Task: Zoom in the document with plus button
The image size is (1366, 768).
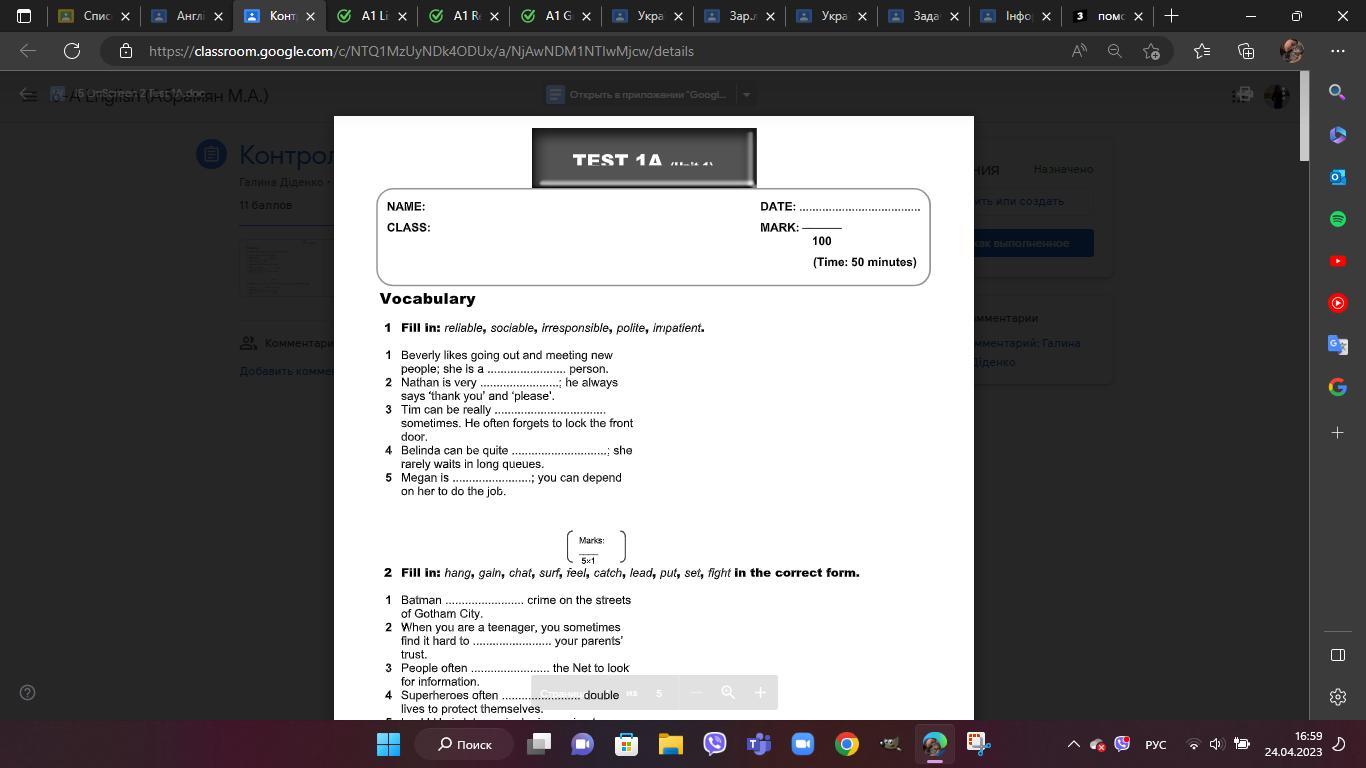Action: click(x=760, y=693)
